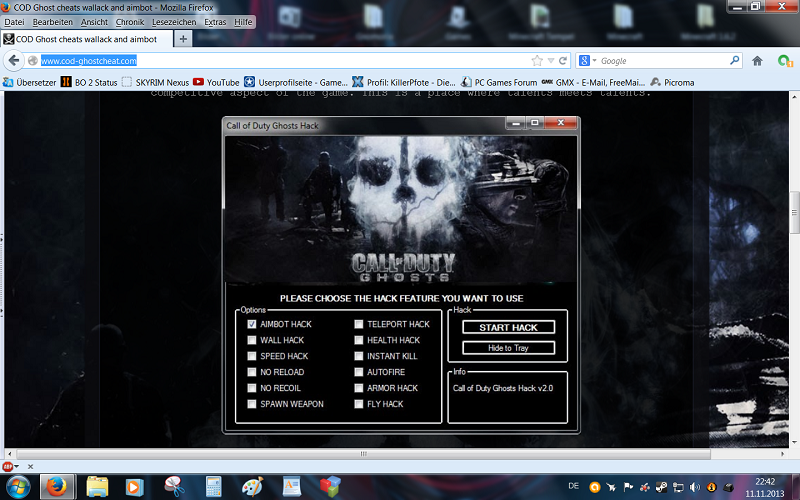800x500 pixels.
Task: Open the BO 2 Status bookmark
Action: click(89, 82)
